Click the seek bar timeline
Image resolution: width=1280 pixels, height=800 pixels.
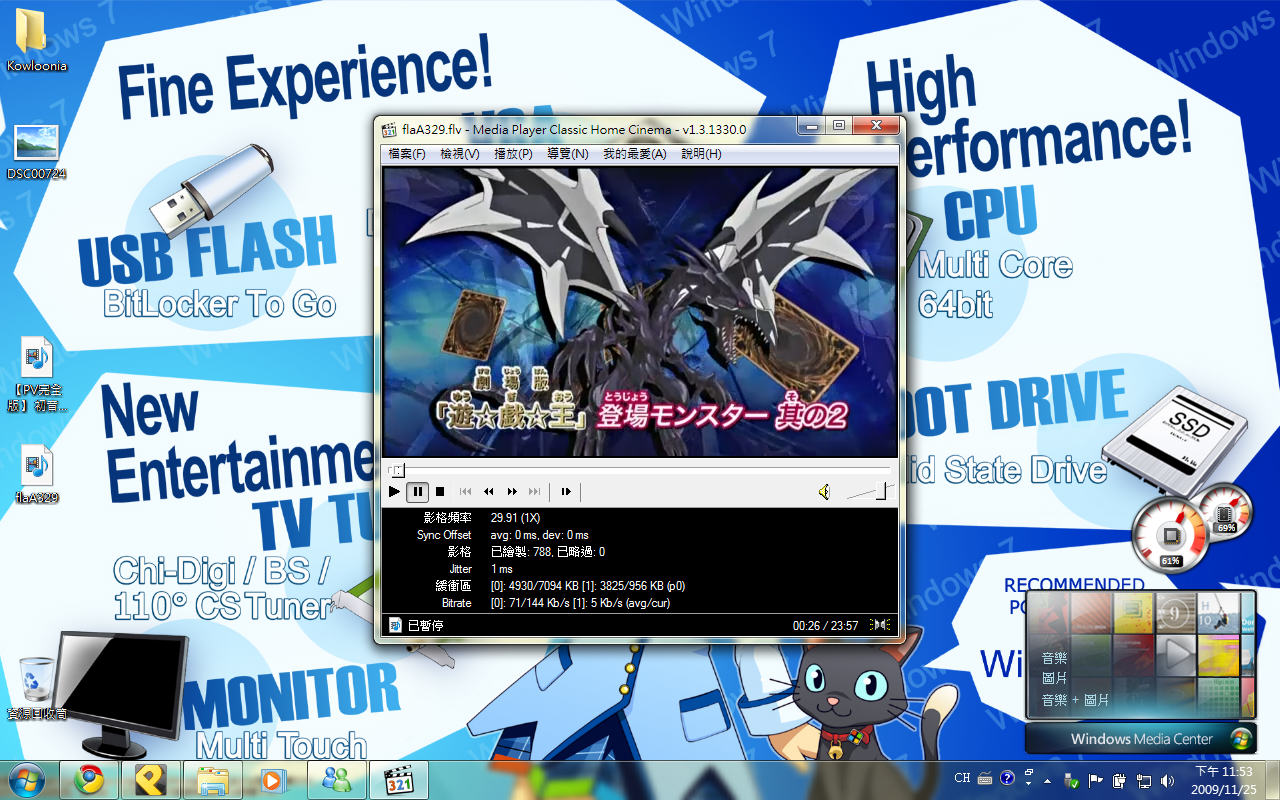640,469
